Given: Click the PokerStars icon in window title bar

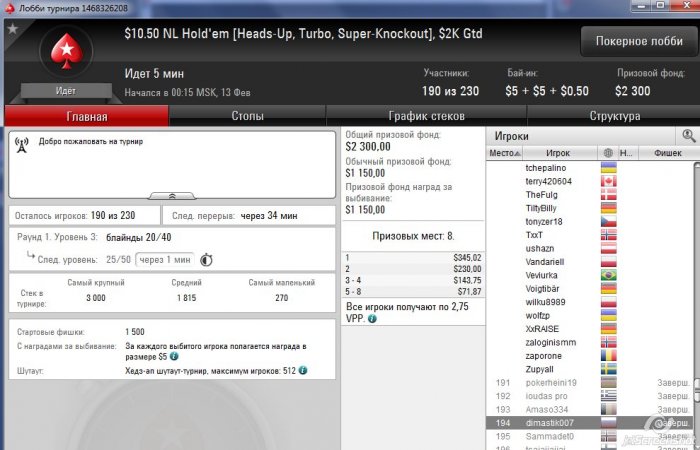Looking at the screenshot, I should [x=9, y=8].
